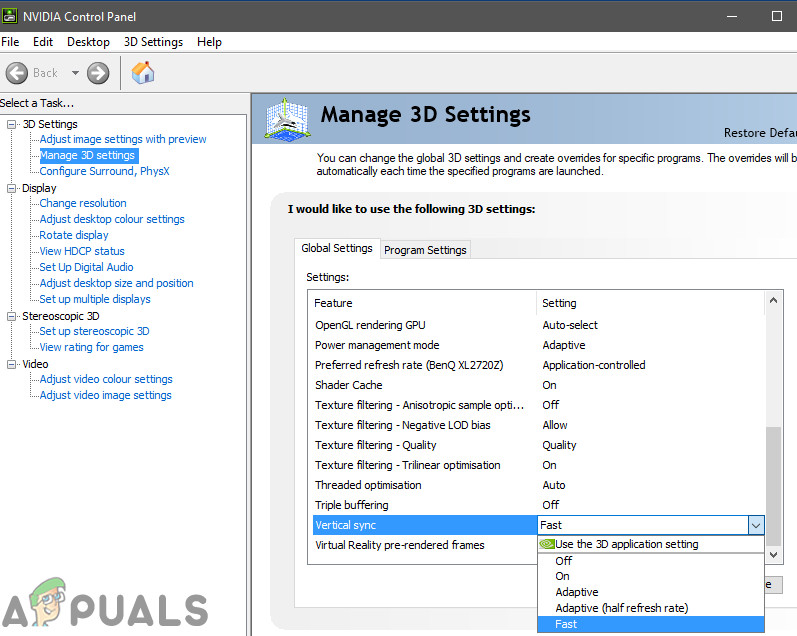Choose Use the 3D application setting option
The width and height of the screenshot is (797, 636).
[651, 544]
